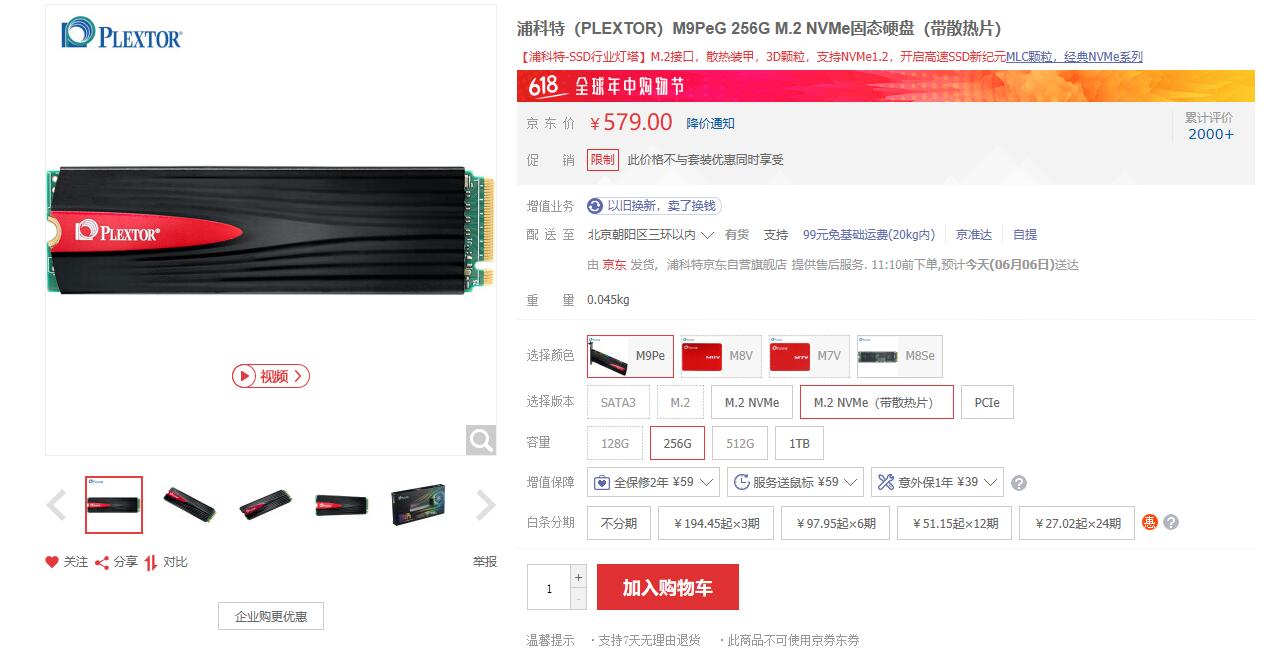Viewport: 1275px width, 655px height.
Task: Show next thumbnails with right arrow
Action: [485, 505]
